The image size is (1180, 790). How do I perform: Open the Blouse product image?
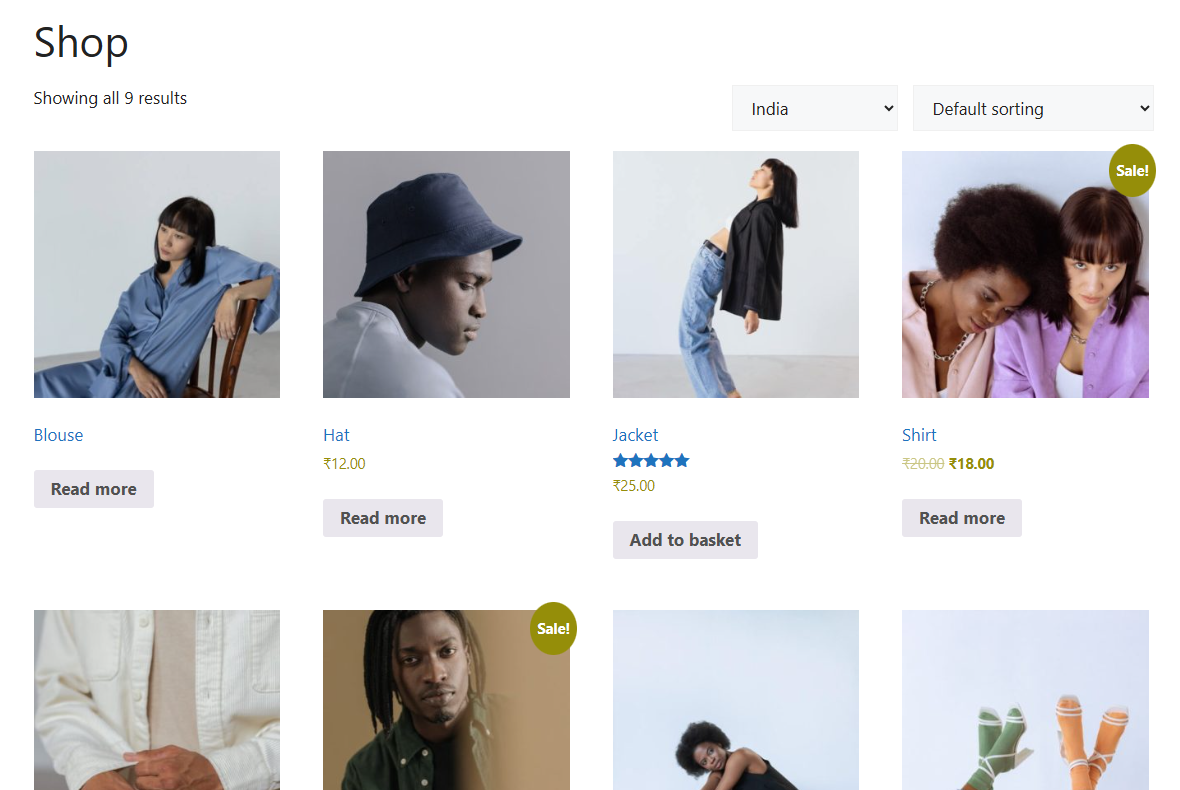157,274
